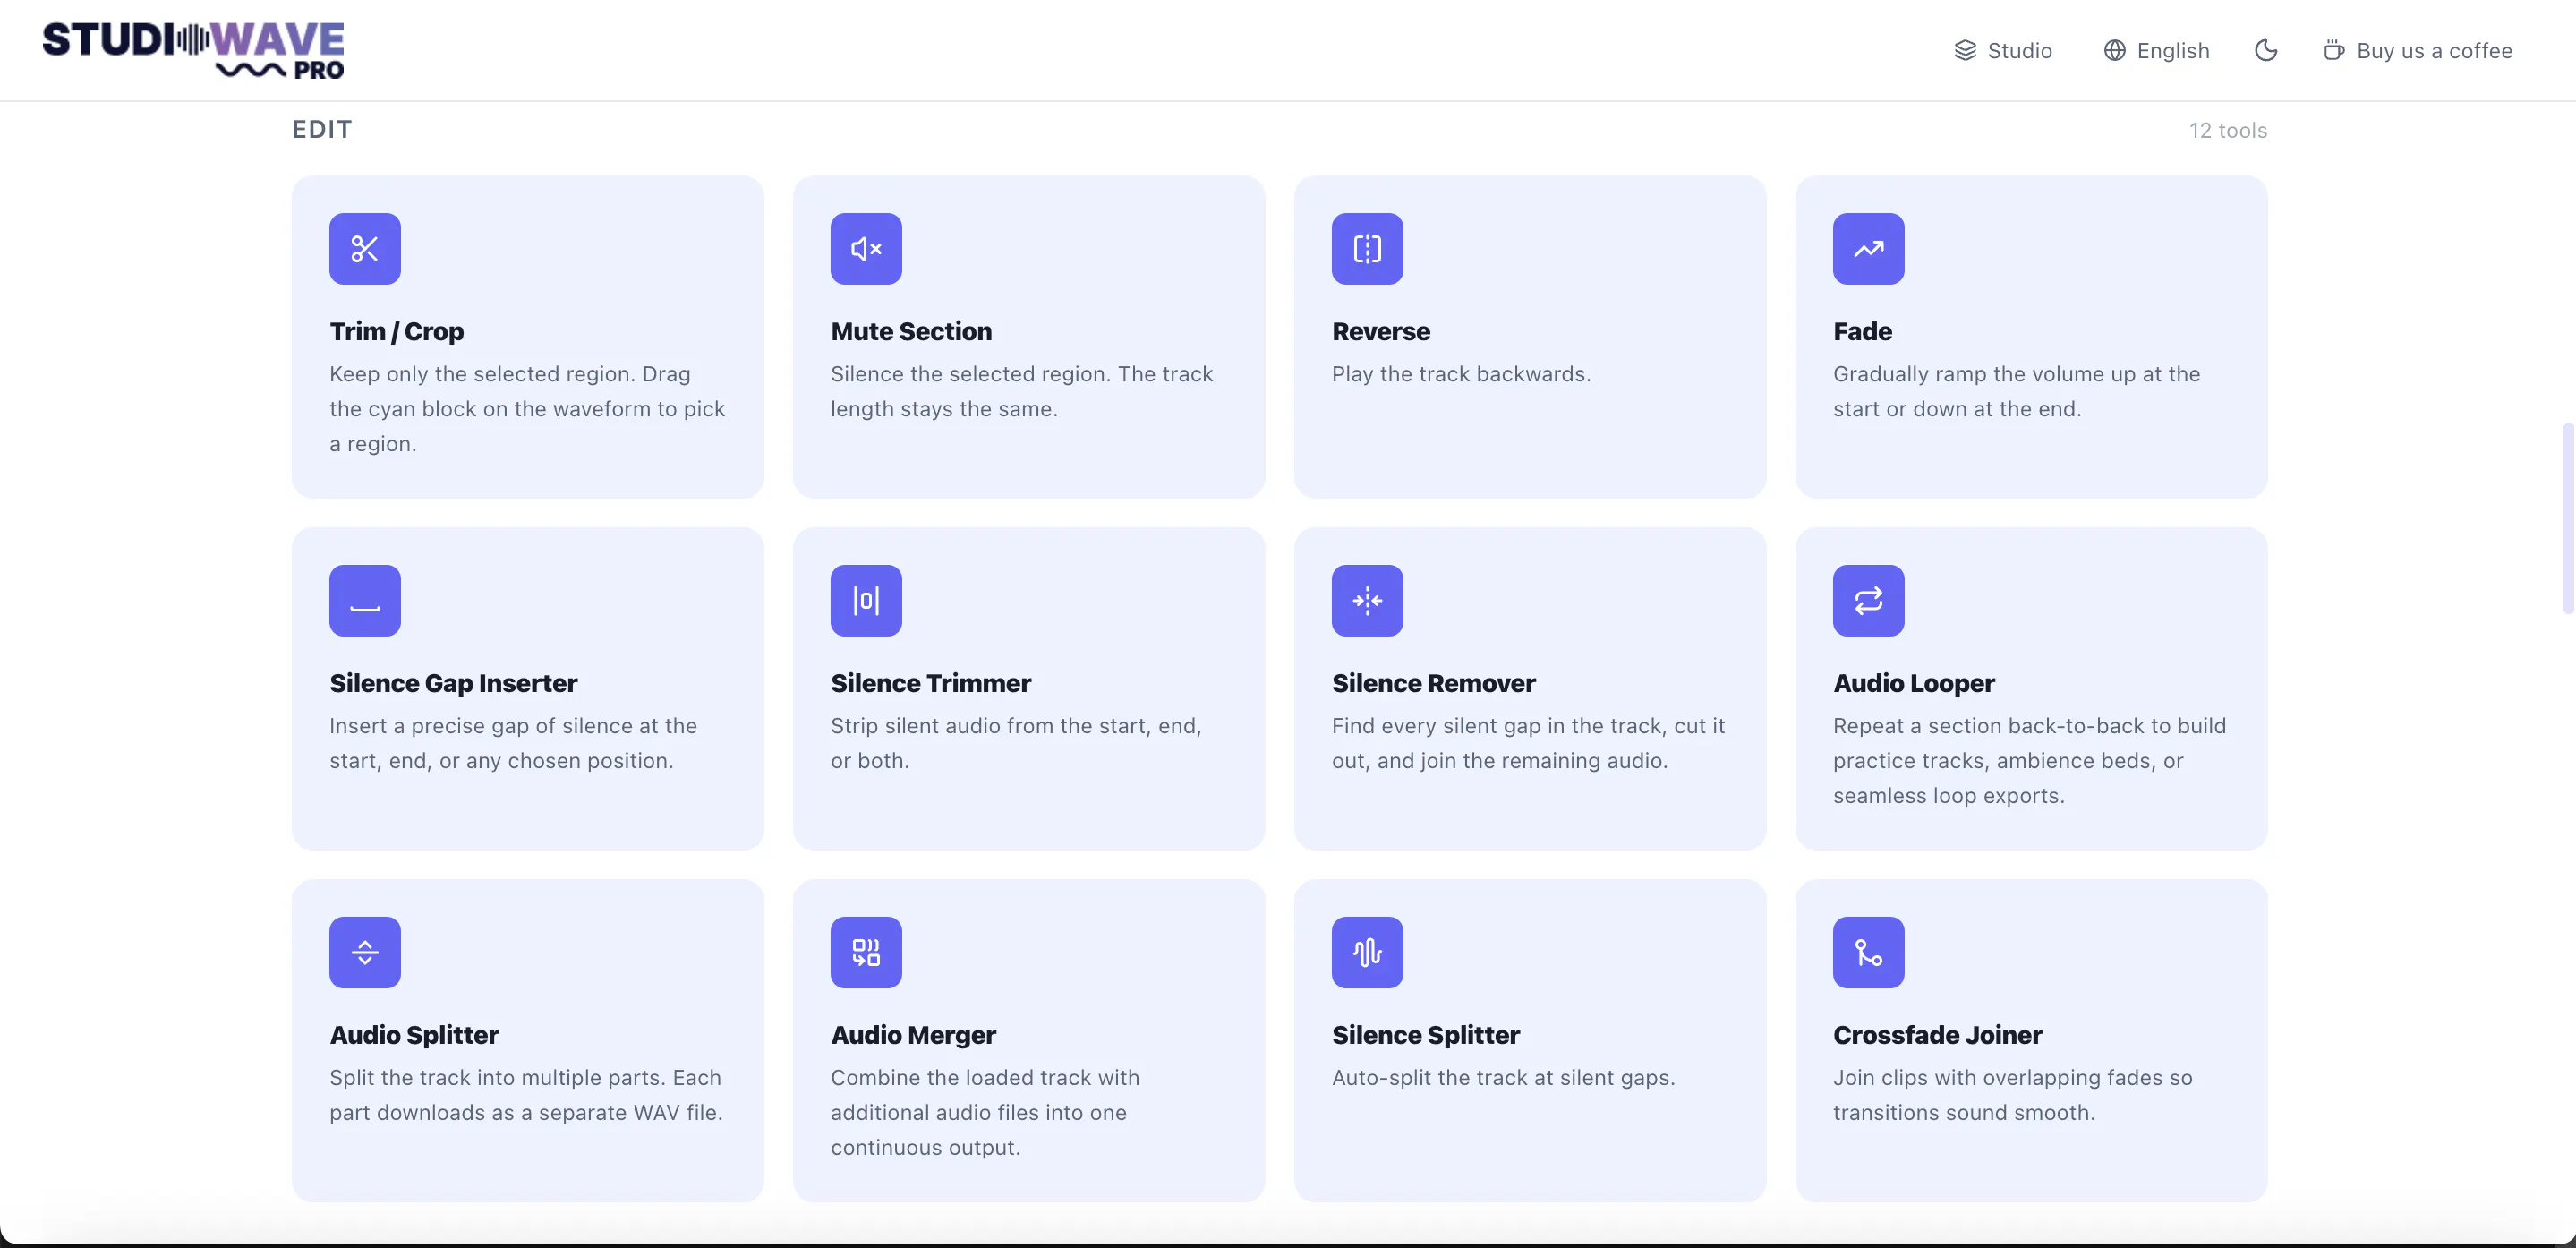The width and height of the screenshot is (2576, 1248).
Task: Click the Silence Remover icon
Action: pyautogui.click(x=1367, y=600)
